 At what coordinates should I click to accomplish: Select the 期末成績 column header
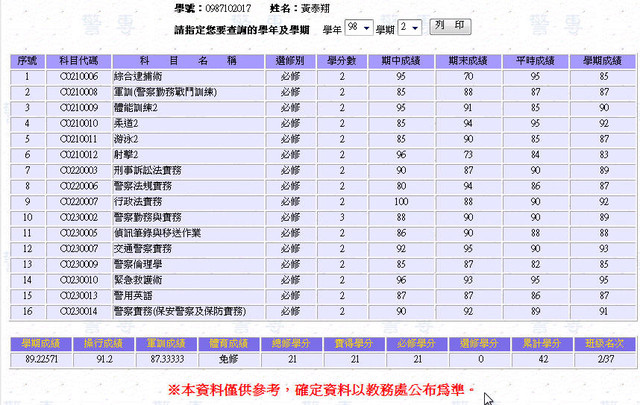(468, 61)
